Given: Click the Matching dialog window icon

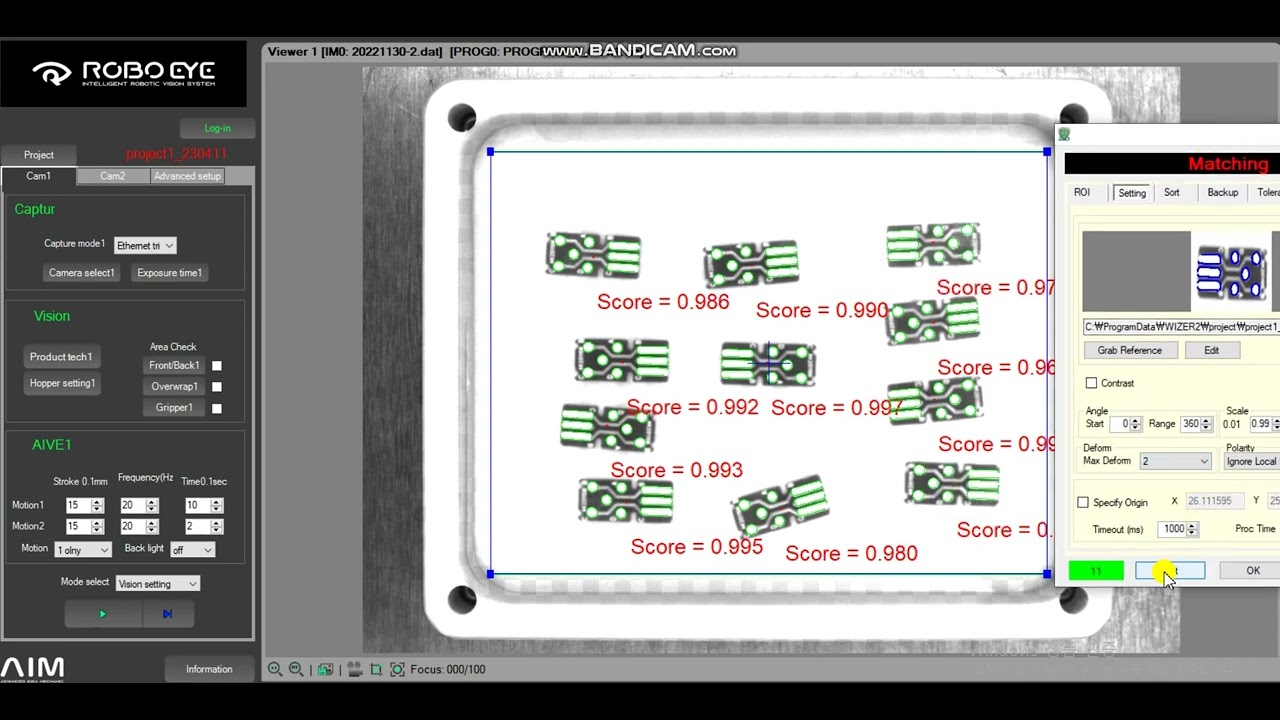Looking at the screenshot, I should click(x=1064, y=135).
